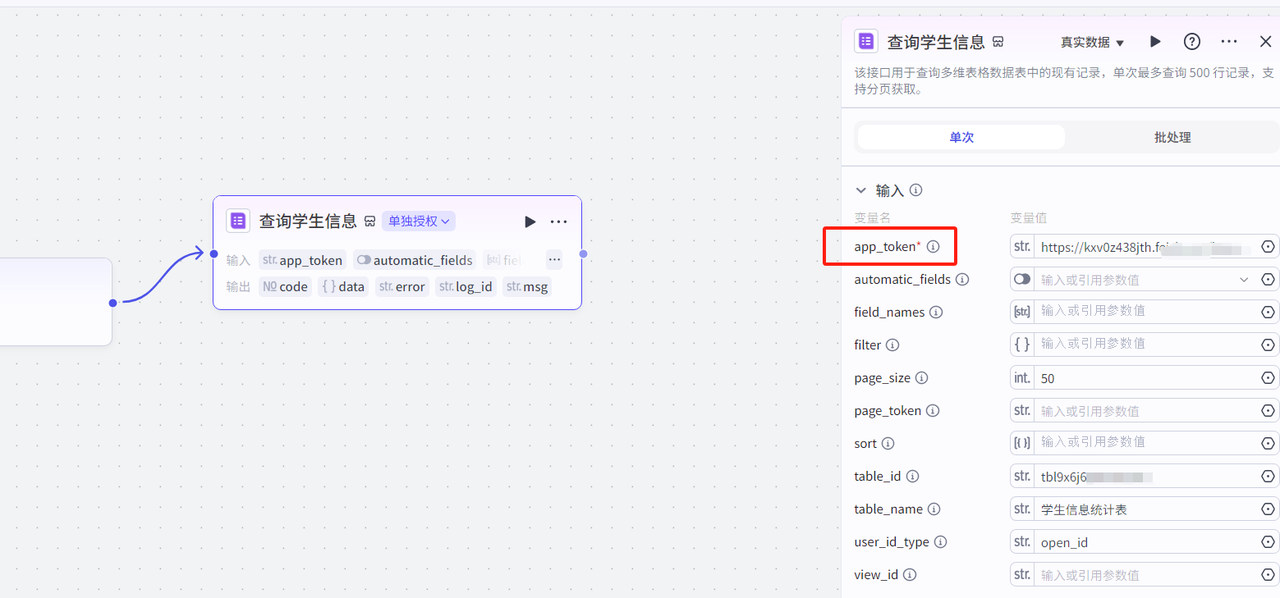1280x598 pixels.
Task: Close the 查询学生信息 settings panel
Action: tap(1265, 42)
